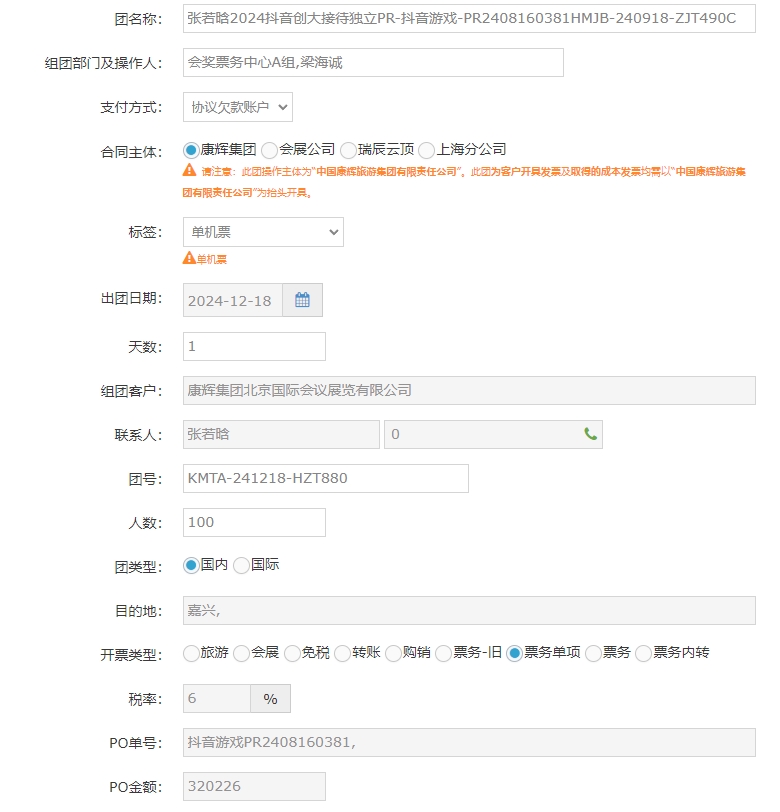Choose 旅游 invoice type
The width and height of the screenshot is (780, 812).
191,654
